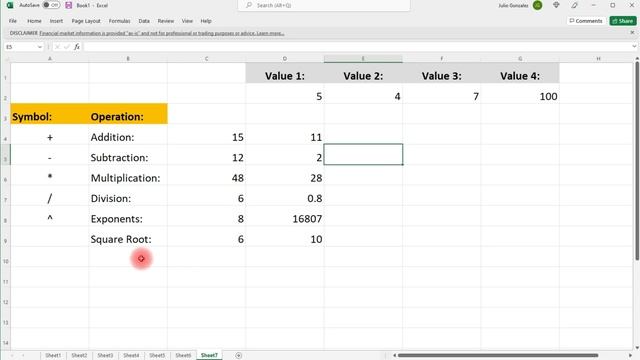
Task: Select the 'Addition:' label cell
Action: [x=128, y=134]
